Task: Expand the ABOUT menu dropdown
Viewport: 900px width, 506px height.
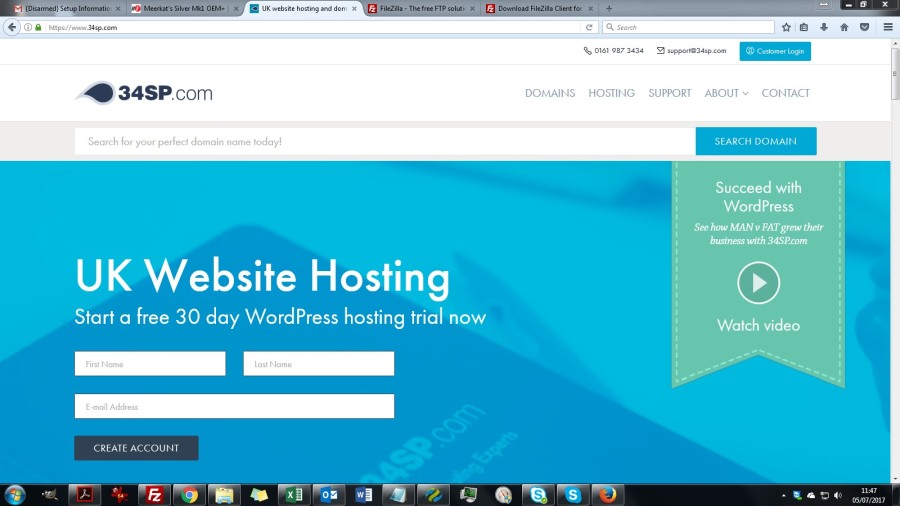Action: 726,93
